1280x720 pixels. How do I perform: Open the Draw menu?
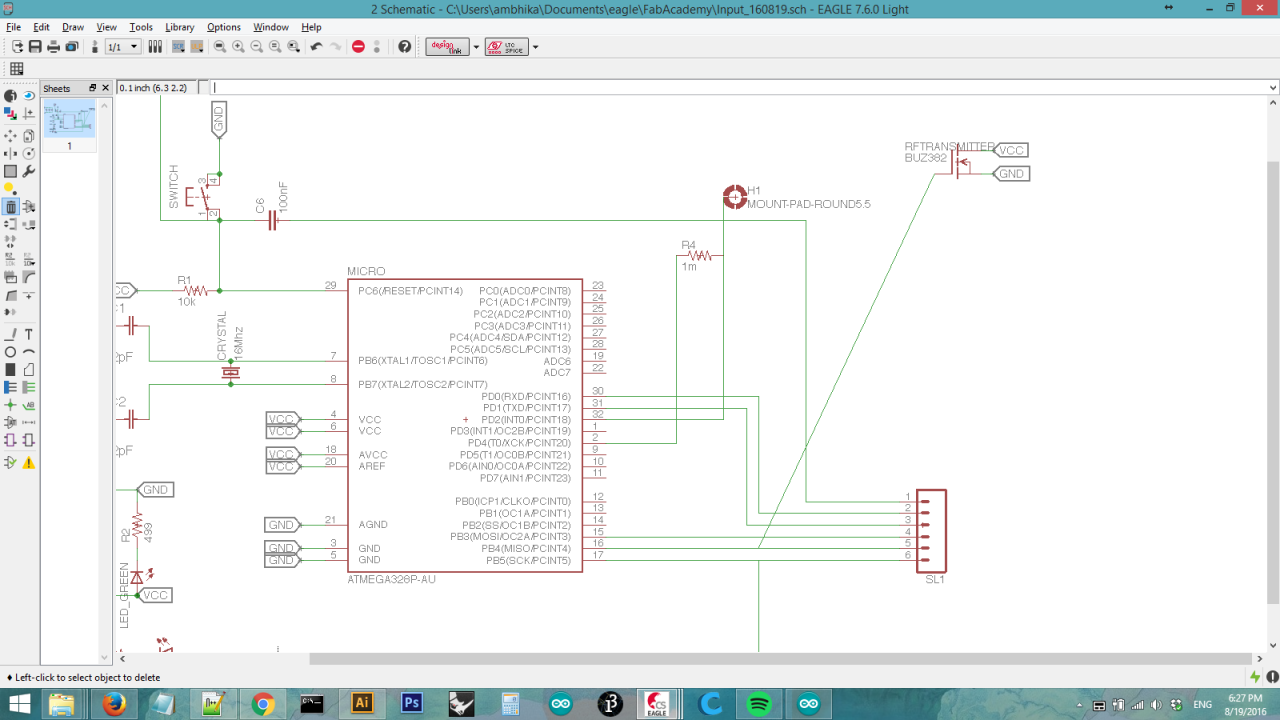73,27
